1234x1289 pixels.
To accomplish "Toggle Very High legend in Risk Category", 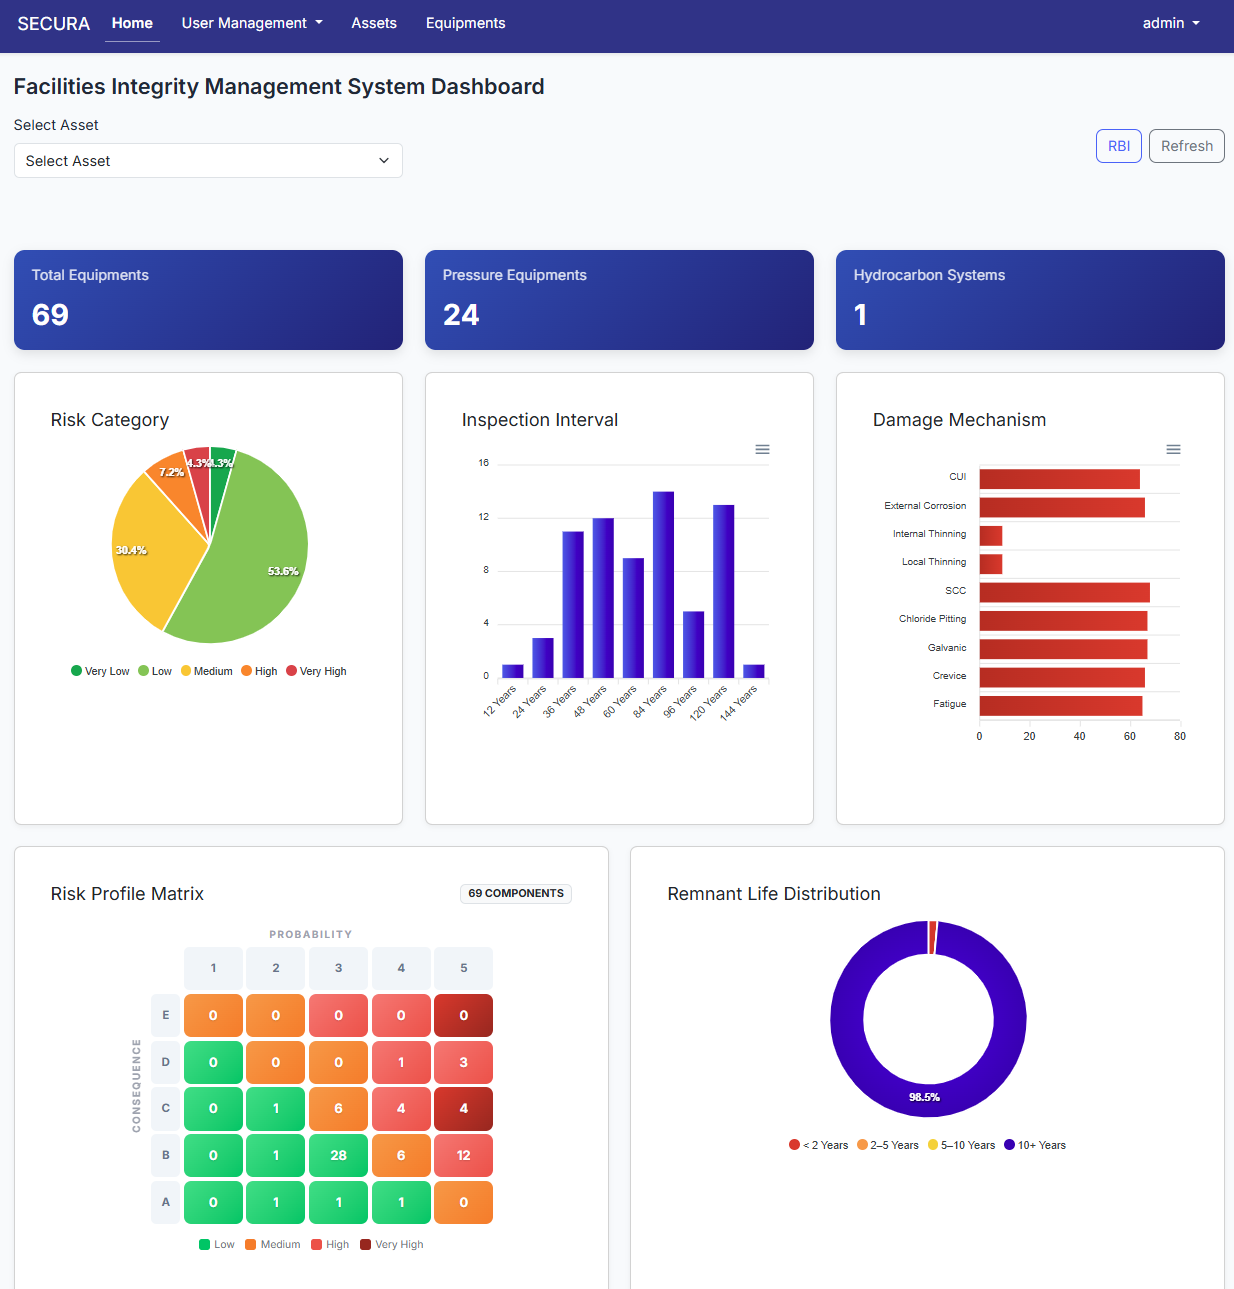I will 316,671.
